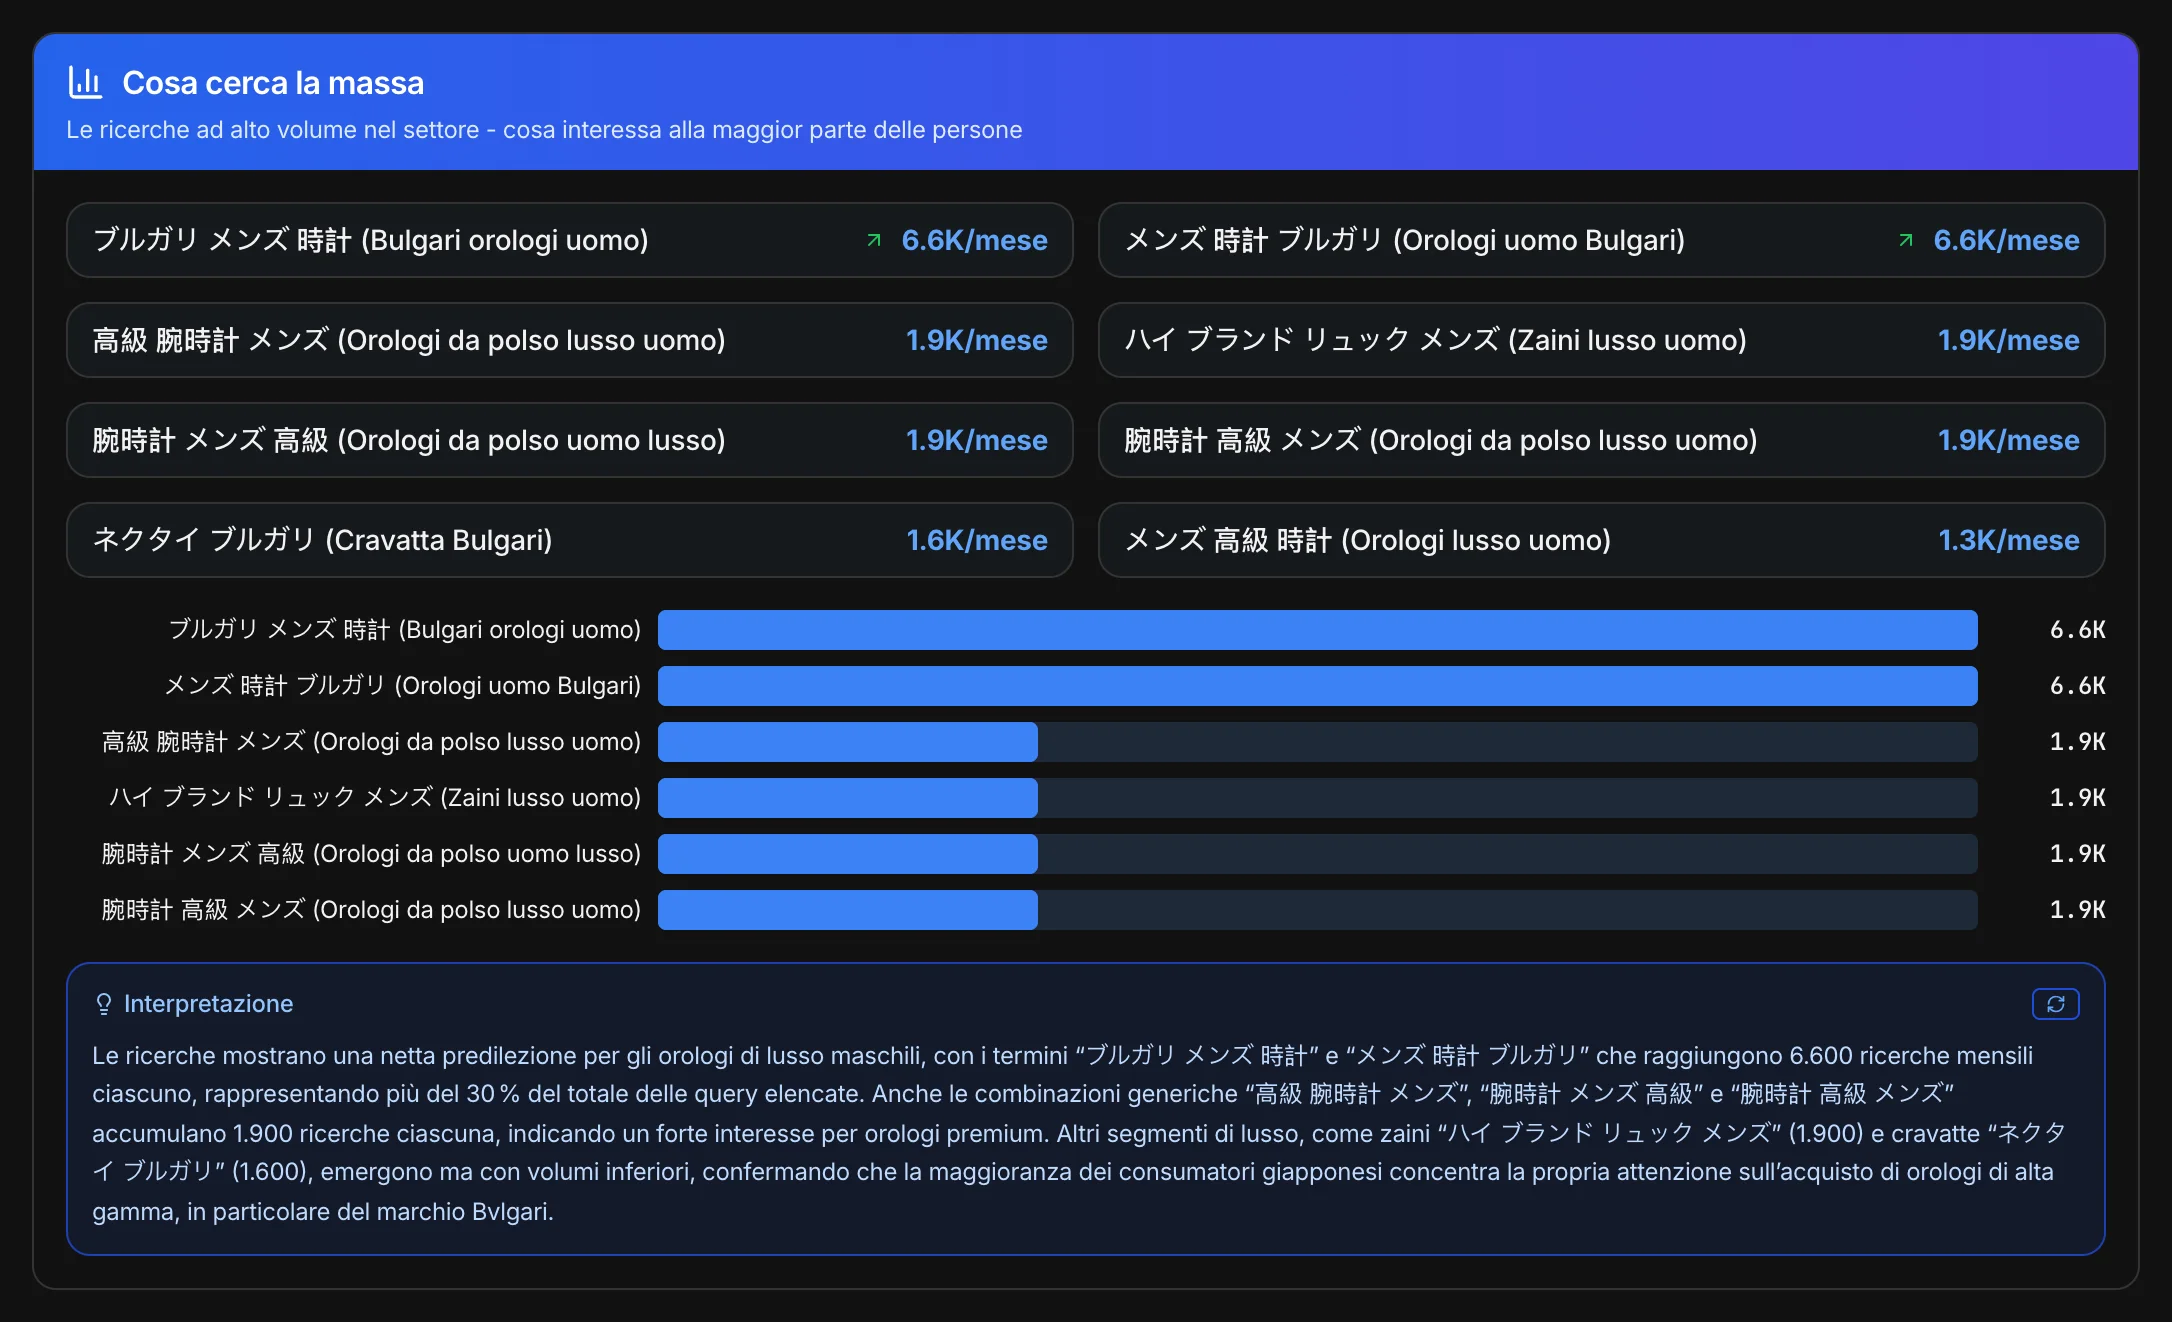Viewport: 2172px width, 1322px height.
Task: Open the 腕時計 高級 メンズ keyword card
Action: tap(1601, 440)
